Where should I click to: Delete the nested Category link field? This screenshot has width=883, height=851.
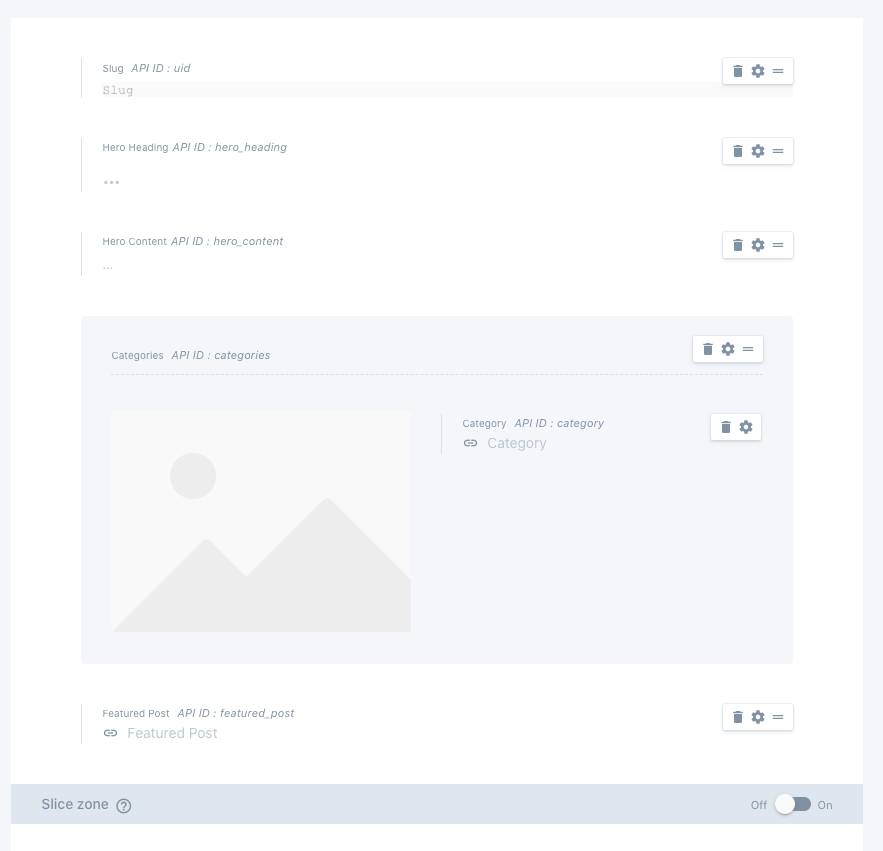click(x=726, y=427)
